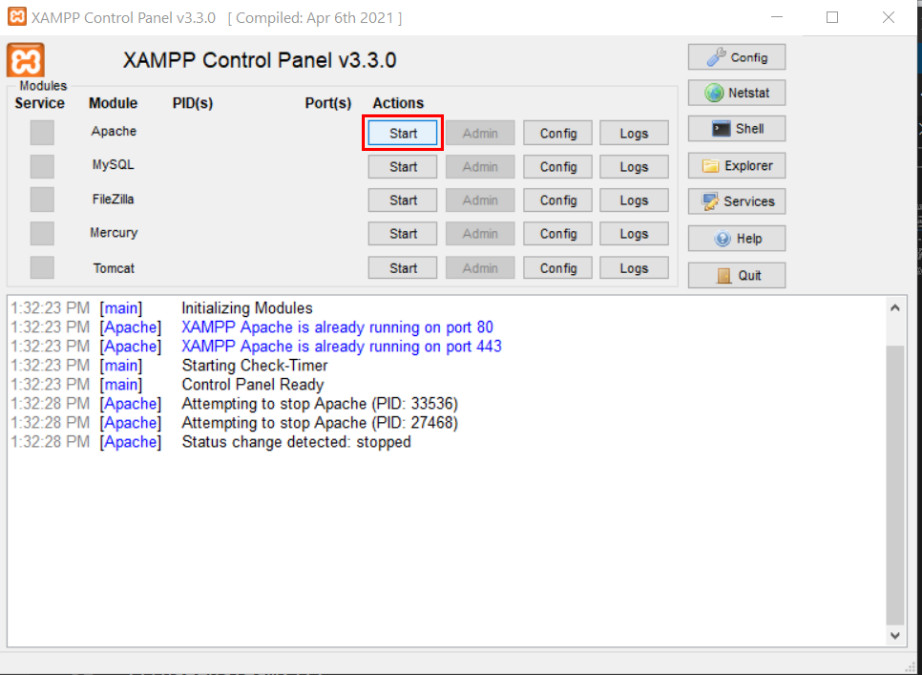This screenshot has width=922, height=675.
Task: Click the MySQL module name label
Action: point(113,165)
